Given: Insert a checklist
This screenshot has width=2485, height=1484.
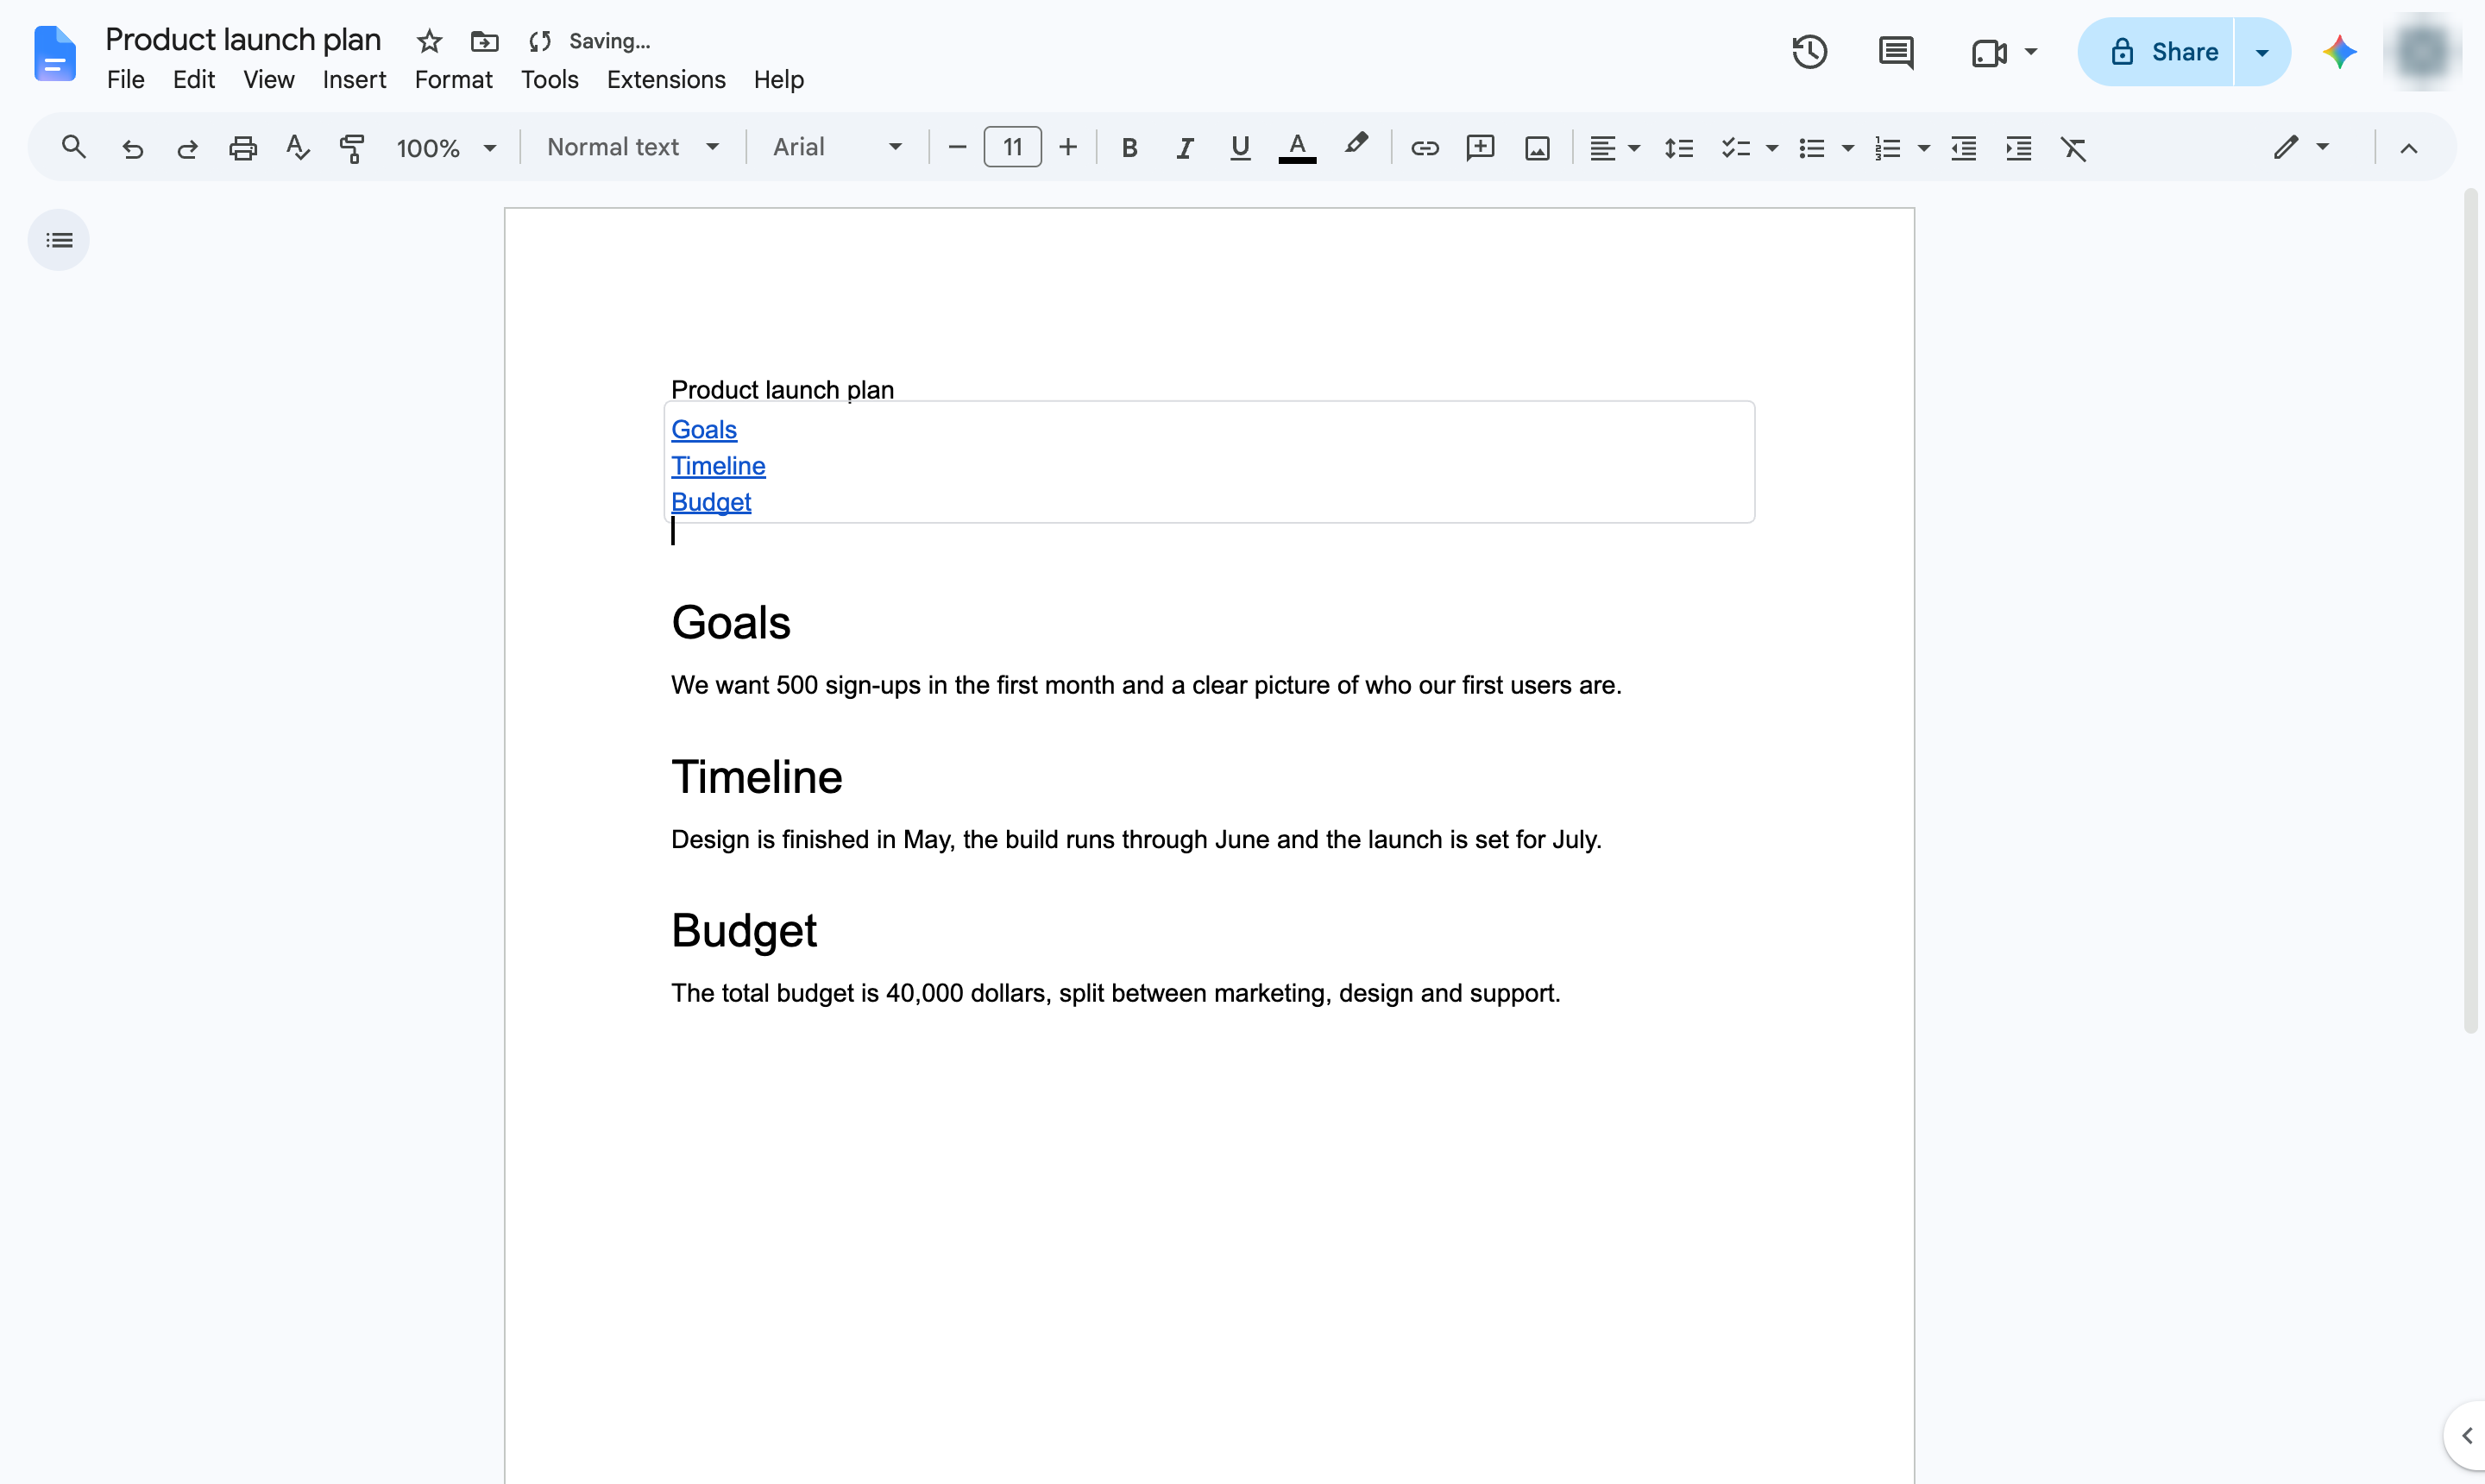Looking at the screenshot, I should pos(1735,148).
